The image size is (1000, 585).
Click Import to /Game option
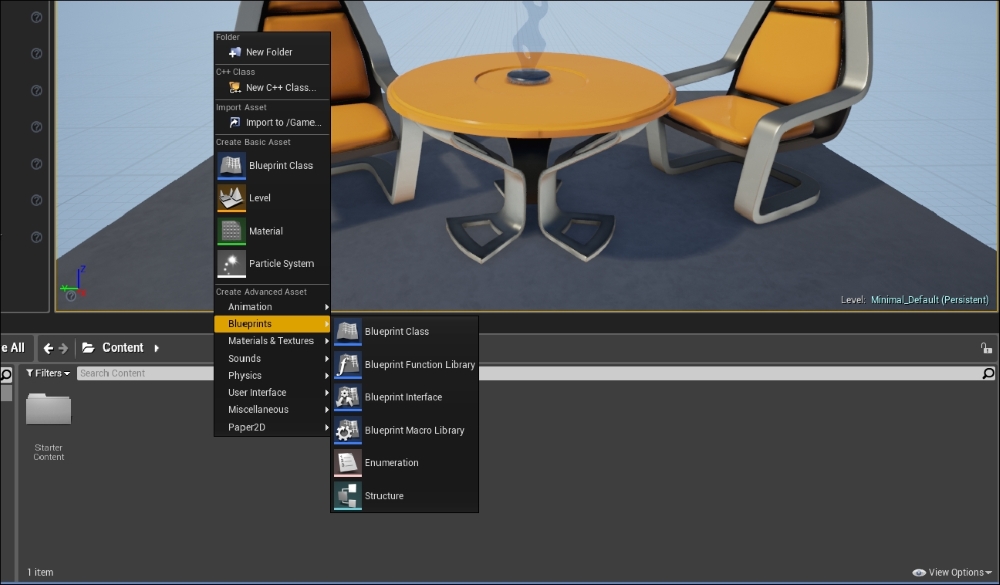click(283, 123)
